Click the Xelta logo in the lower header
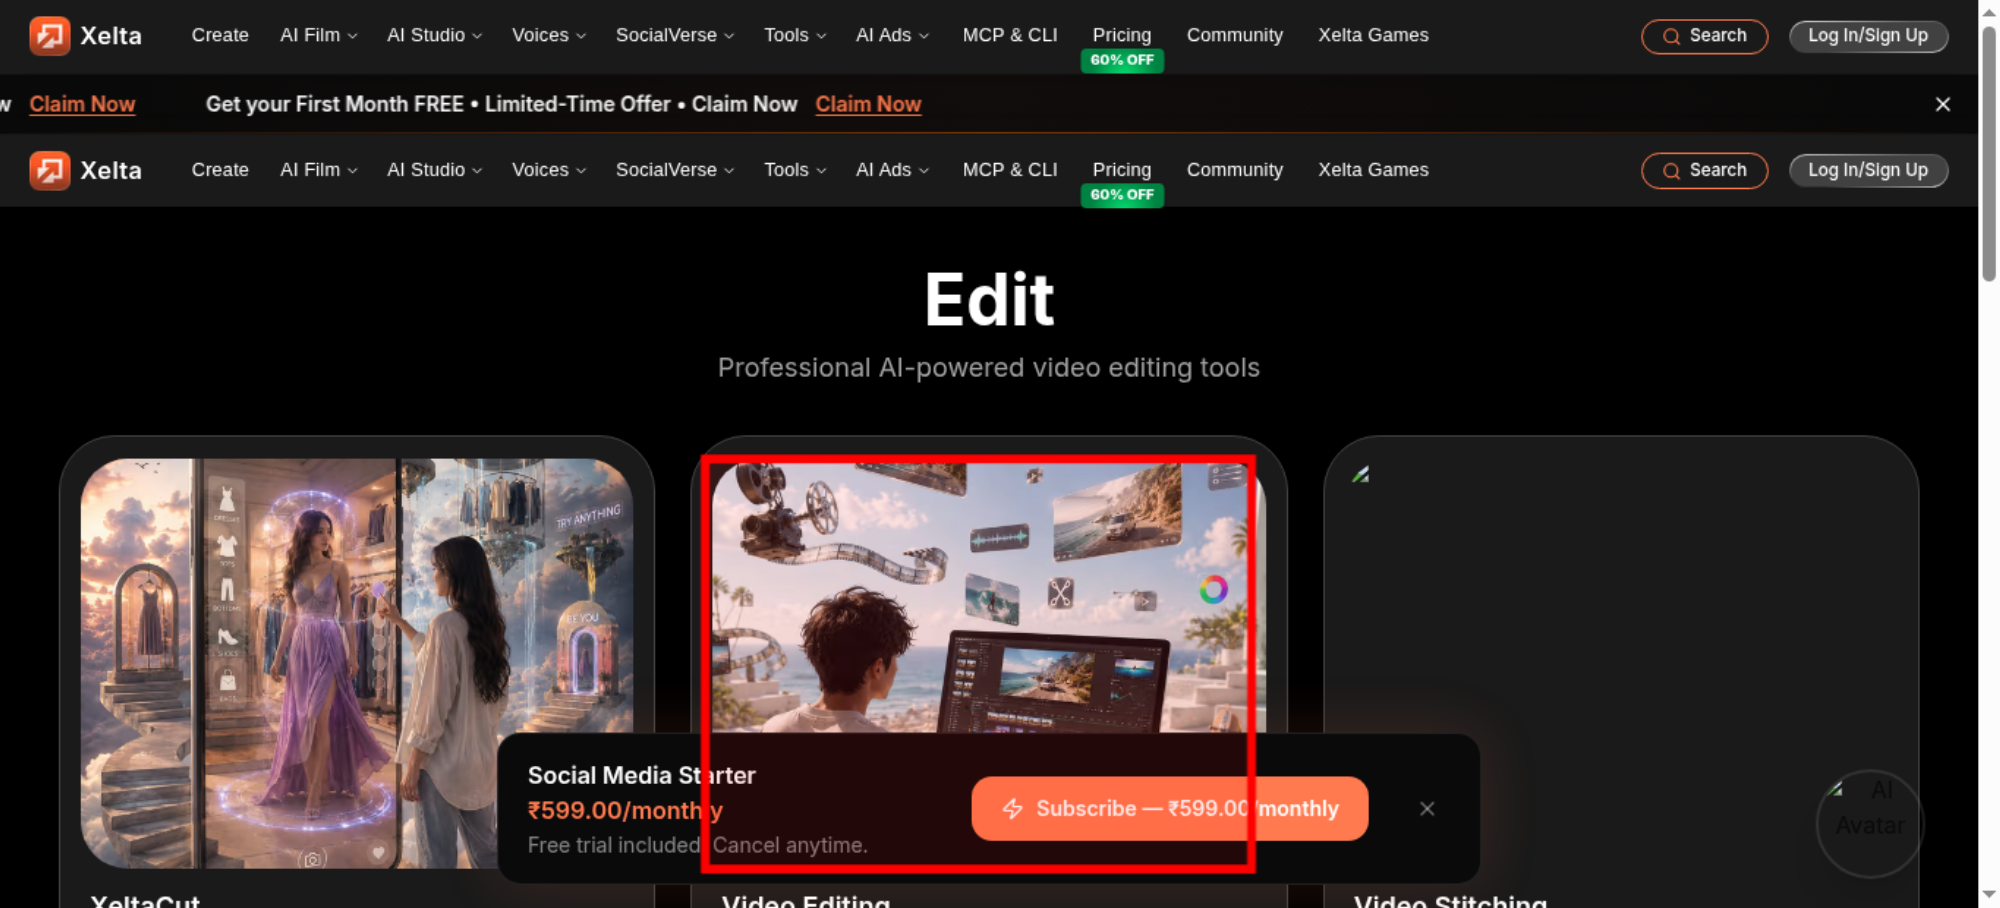2000x908 pixels. point(86,171)
